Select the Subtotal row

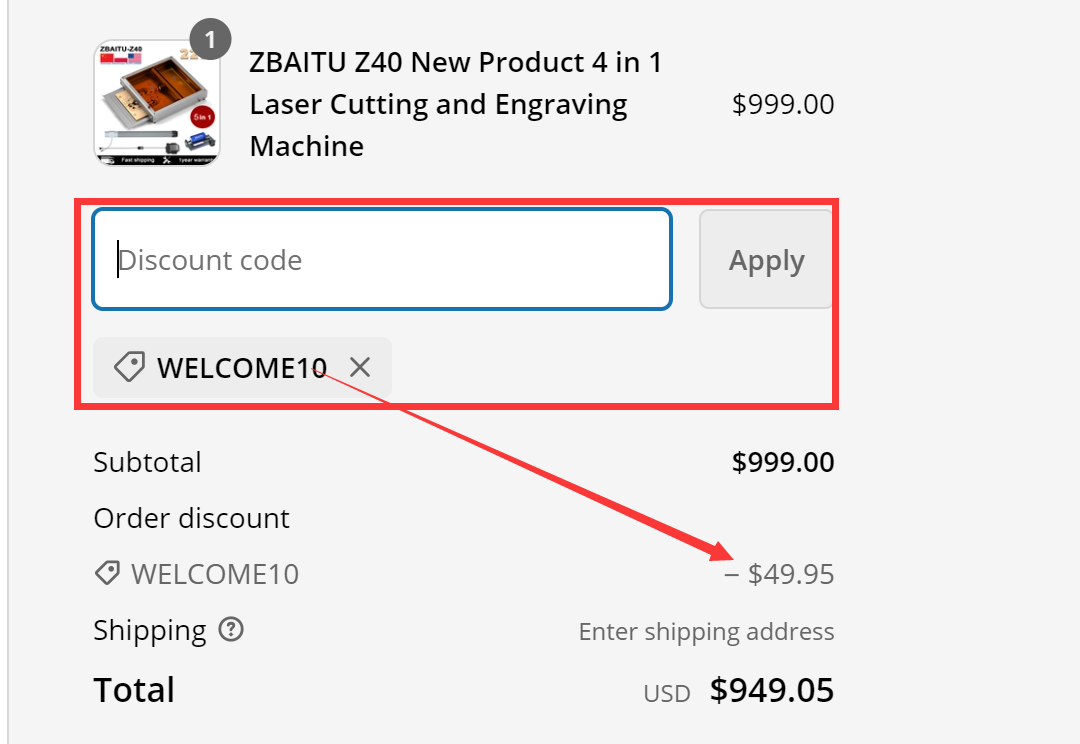[148, 462]
